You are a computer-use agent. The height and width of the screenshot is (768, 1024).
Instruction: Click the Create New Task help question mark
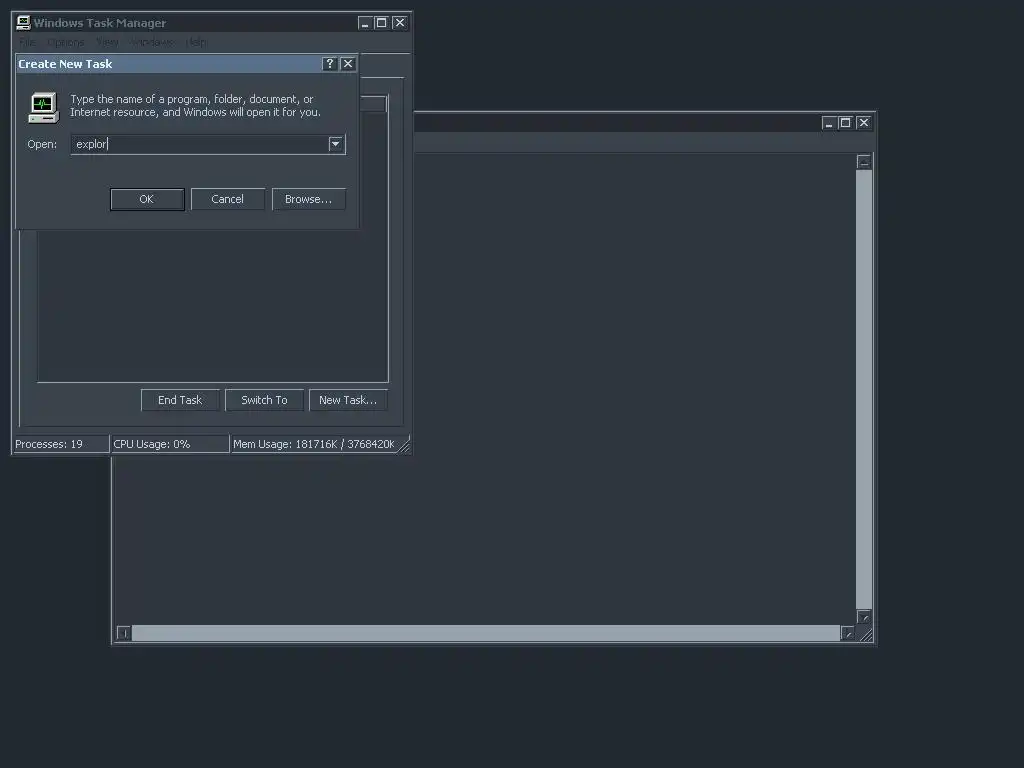tap(330, 63)
